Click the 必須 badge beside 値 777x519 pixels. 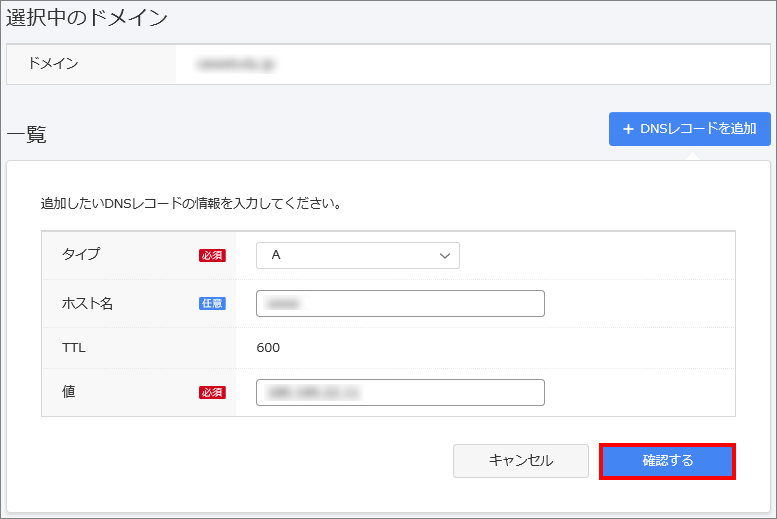coord(212,393)
